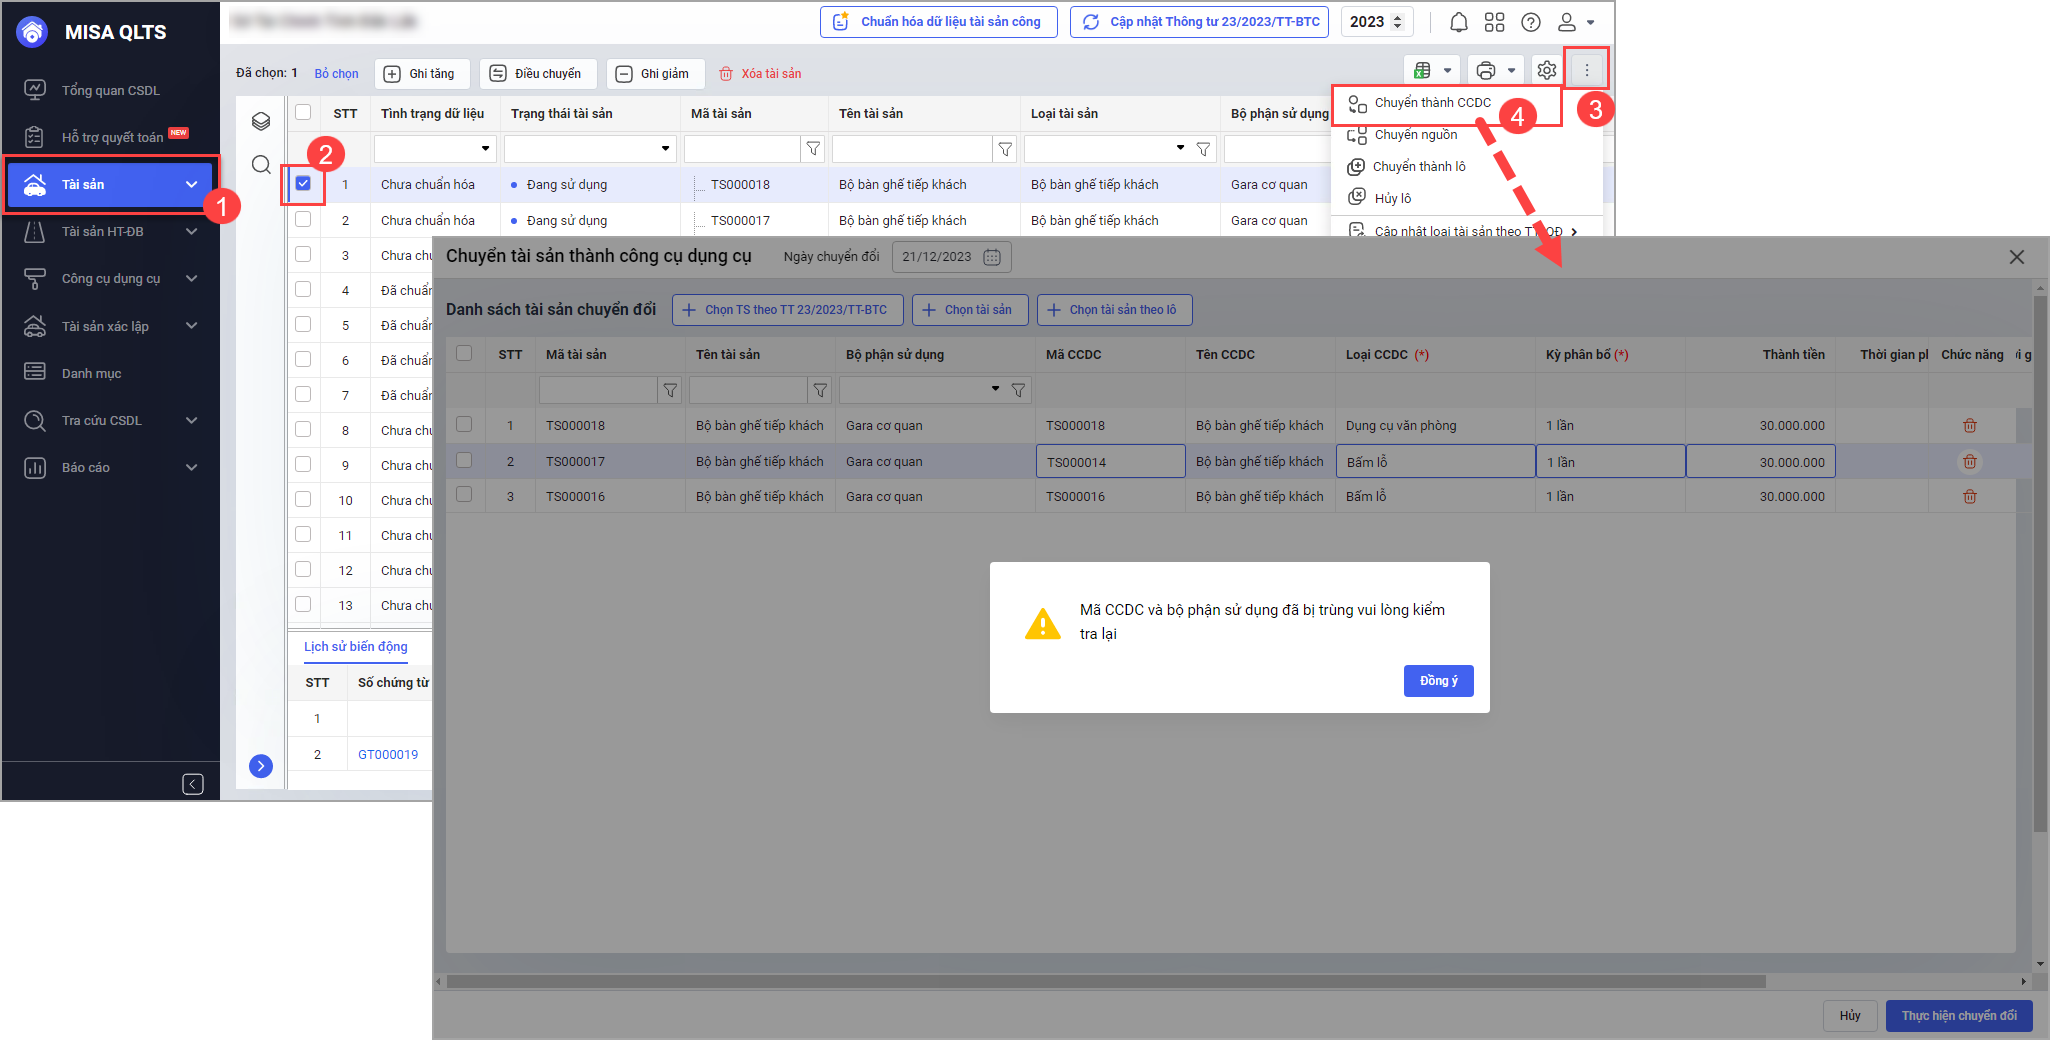The height and width of the screenshot is (1040, 2050).
Task: Open the Lịch sử biến động tab
Action: tap(356, 647)
